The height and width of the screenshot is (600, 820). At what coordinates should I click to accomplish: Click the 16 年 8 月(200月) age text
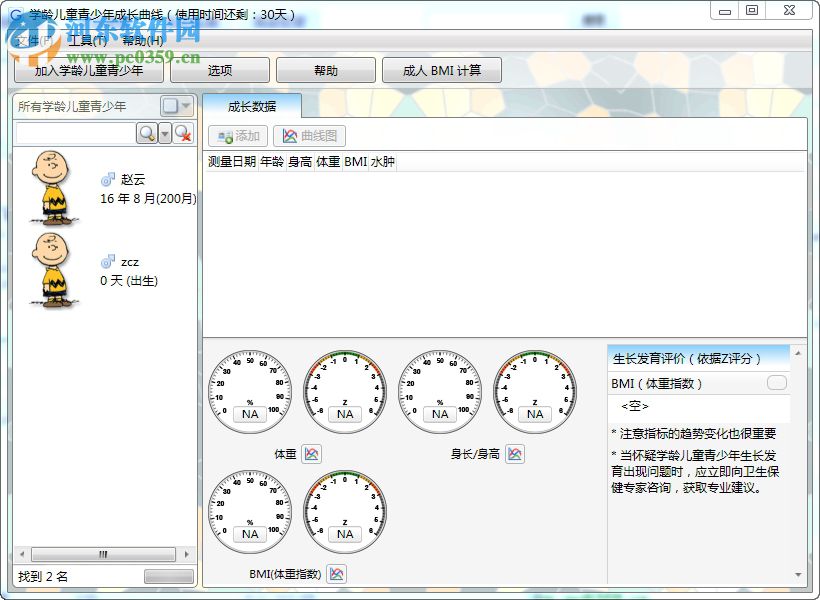pyautogui.click(x=149, y=199)
